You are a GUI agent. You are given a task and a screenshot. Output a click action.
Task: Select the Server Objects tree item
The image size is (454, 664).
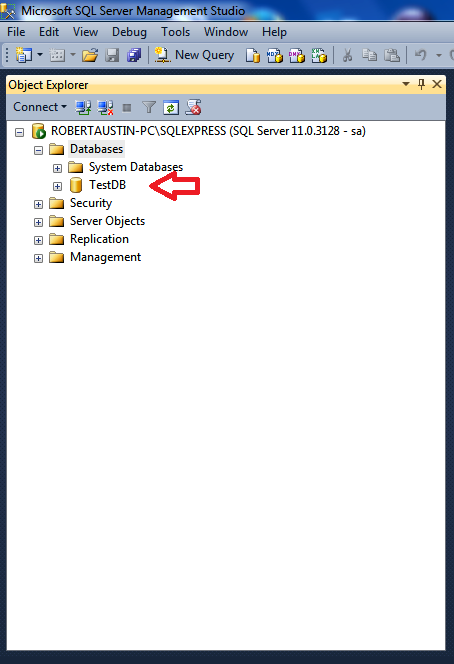point(108,221)
